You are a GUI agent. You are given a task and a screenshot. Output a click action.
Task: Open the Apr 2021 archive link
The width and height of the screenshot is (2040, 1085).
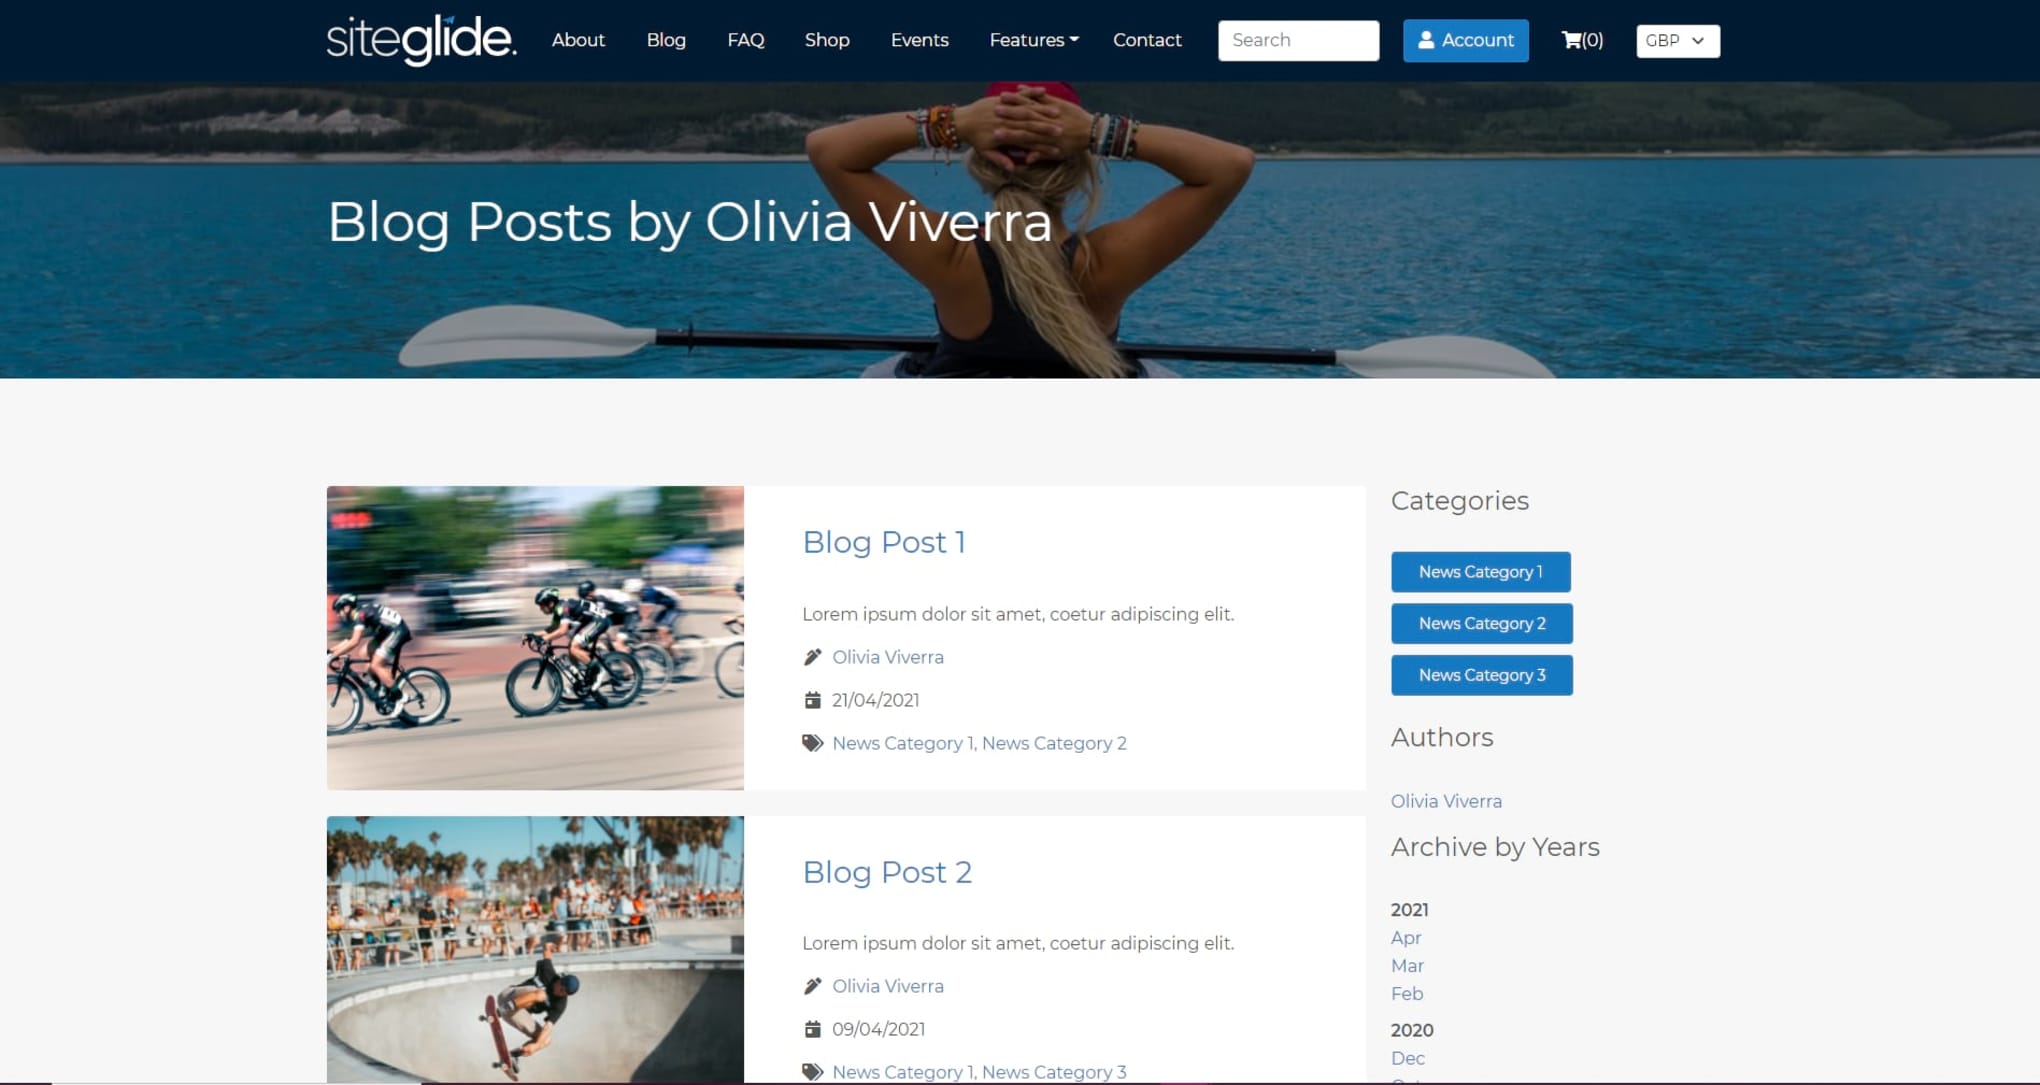[x=1405, y=938]
